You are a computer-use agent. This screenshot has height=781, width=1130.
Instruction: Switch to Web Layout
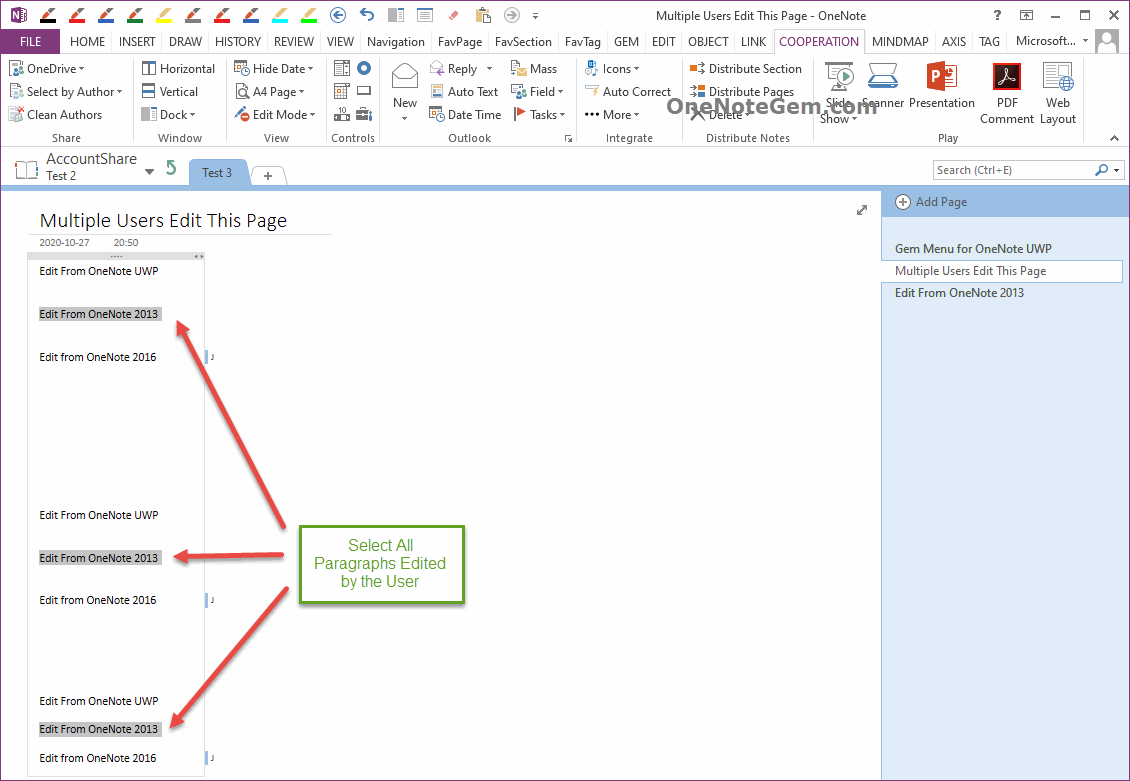[1058, 94]
